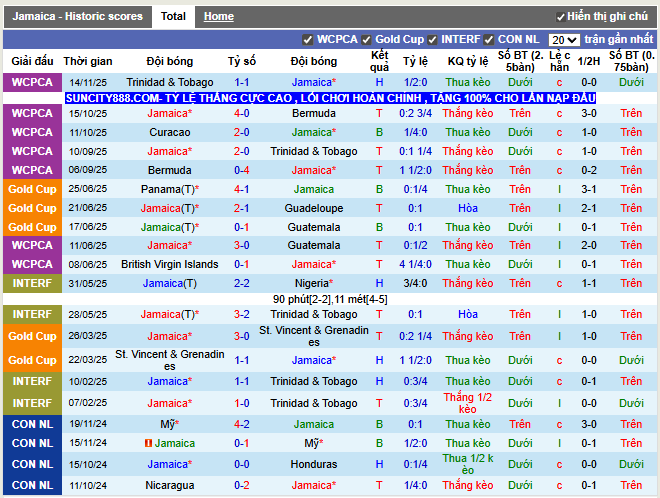This screenshot has height=498, width=660.
Task: Click the Lẻ chẵn column header
Action: [x=559, y=61]
